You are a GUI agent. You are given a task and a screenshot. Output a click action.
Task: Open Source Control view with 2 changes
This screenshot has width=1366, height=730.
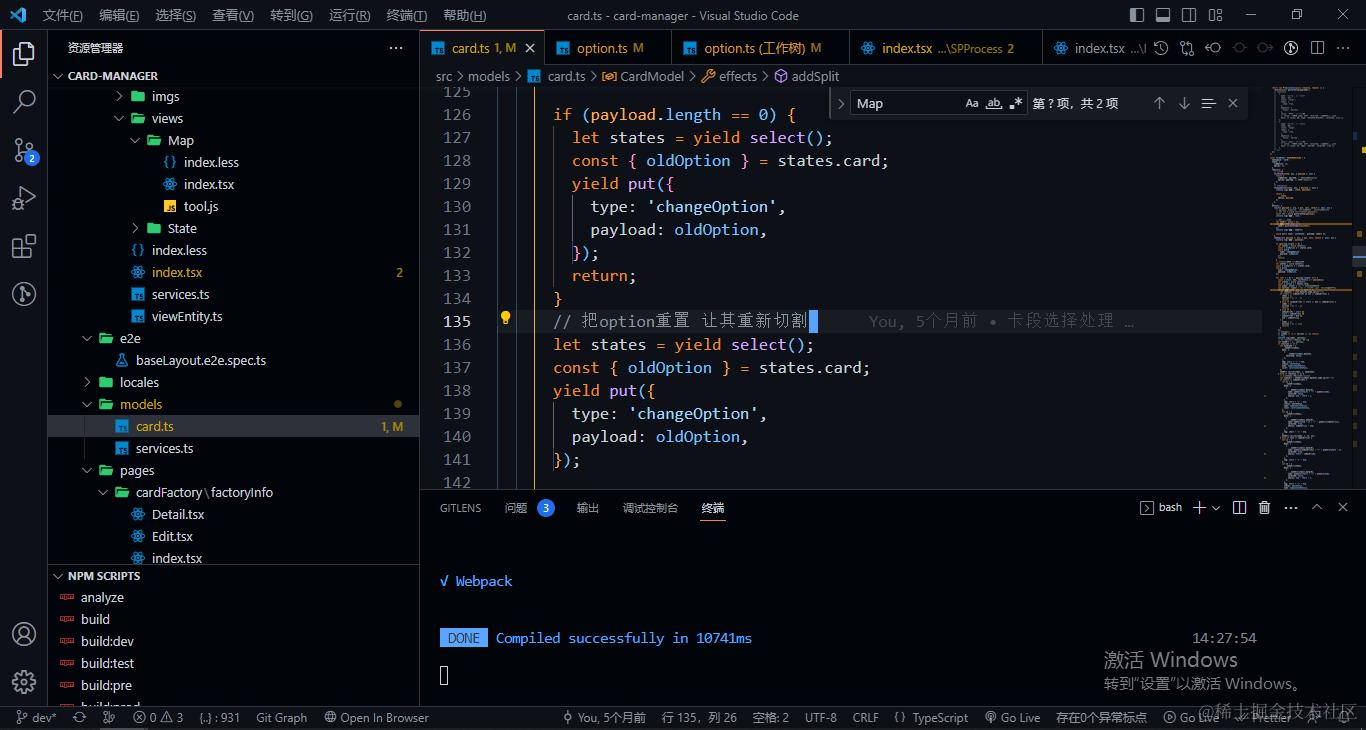point(24,150)
